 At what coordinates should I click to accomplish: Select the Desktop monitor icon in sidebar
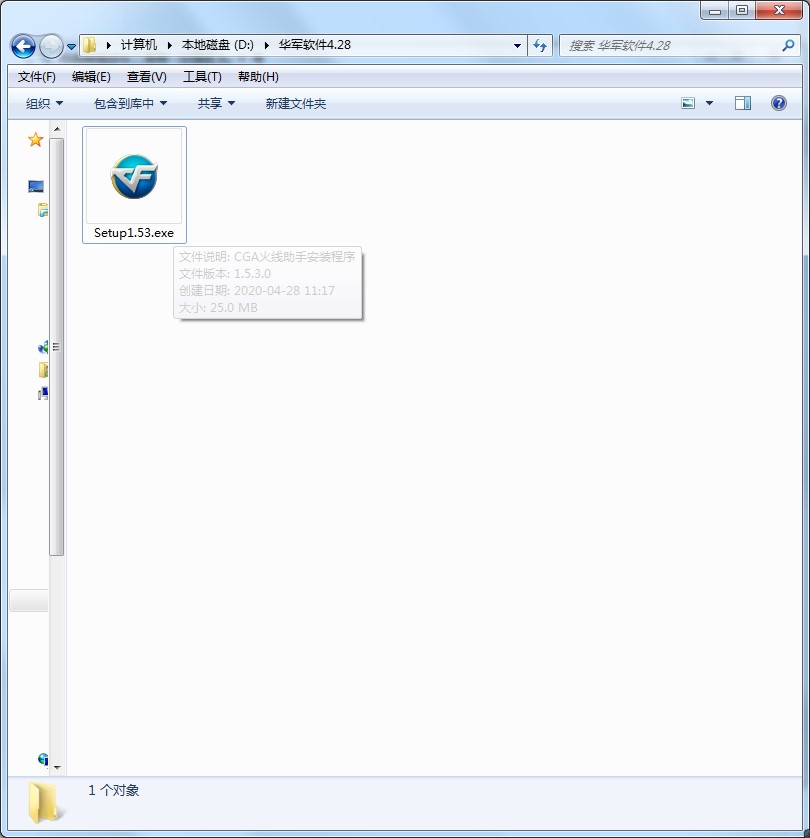point(36,187)
